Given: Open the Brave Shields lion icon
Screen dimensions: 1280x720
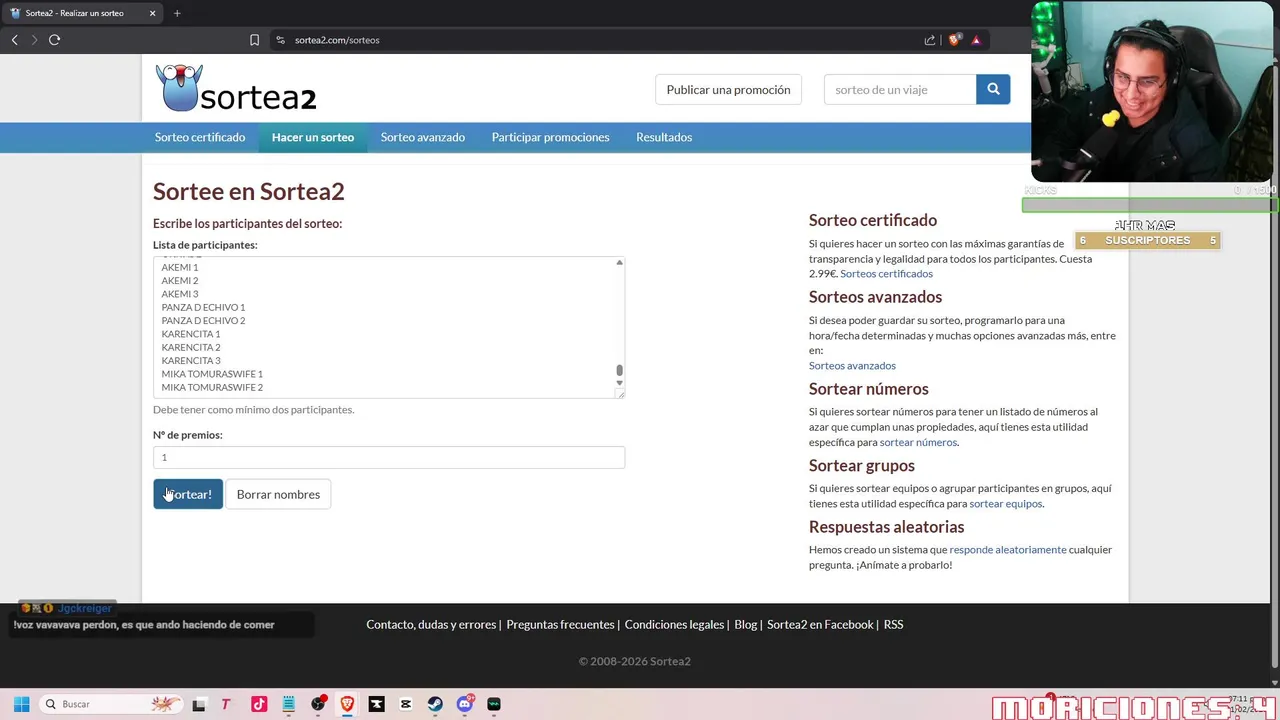Looking at the screenshot, I should [954, 40].
